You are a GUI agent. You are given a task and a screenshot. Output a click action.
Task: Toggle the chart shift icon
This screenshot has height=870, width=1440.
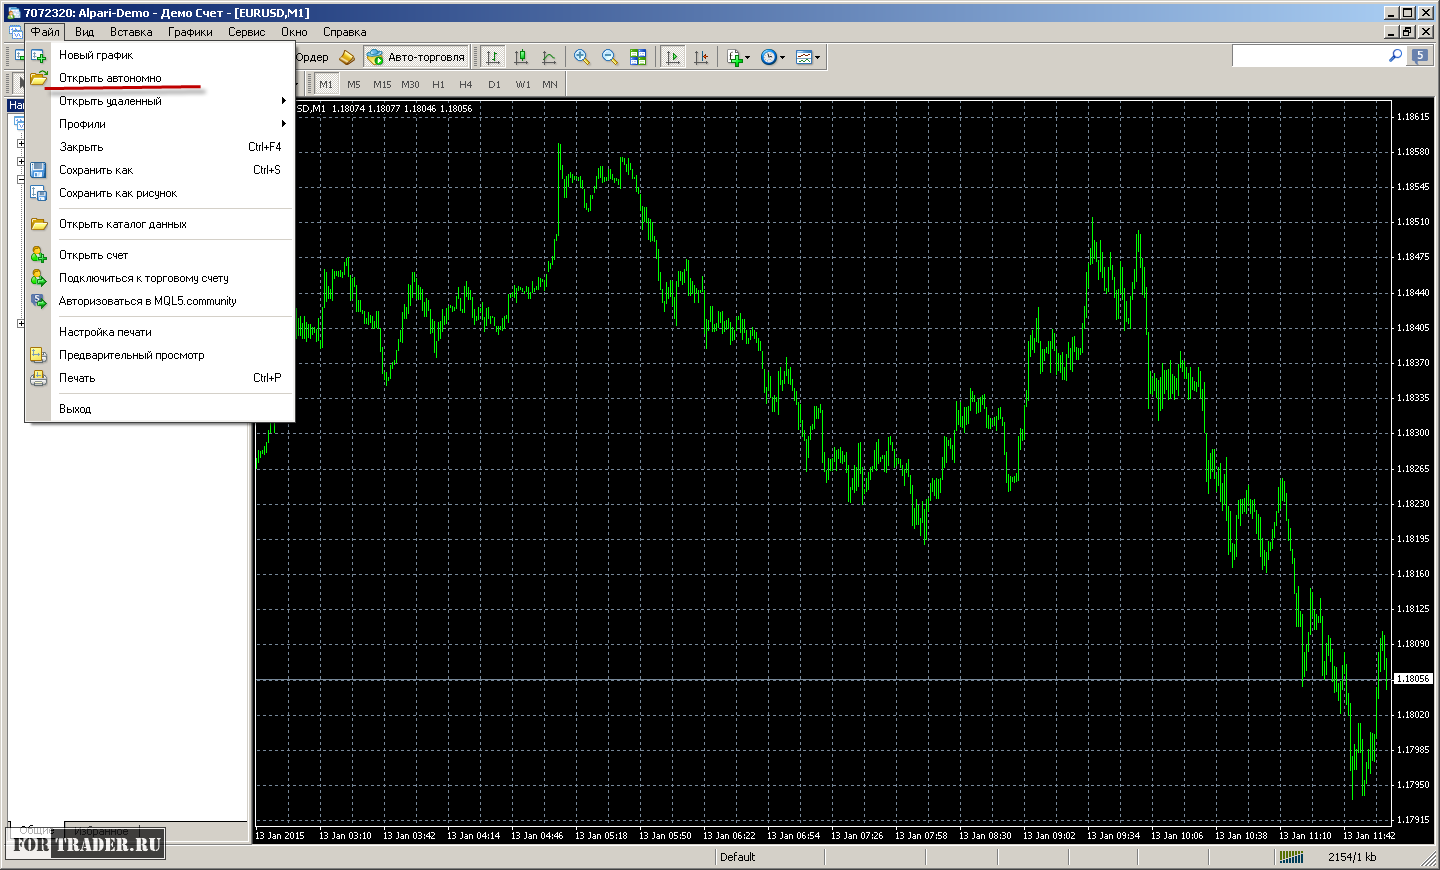(x=701, y=57)
